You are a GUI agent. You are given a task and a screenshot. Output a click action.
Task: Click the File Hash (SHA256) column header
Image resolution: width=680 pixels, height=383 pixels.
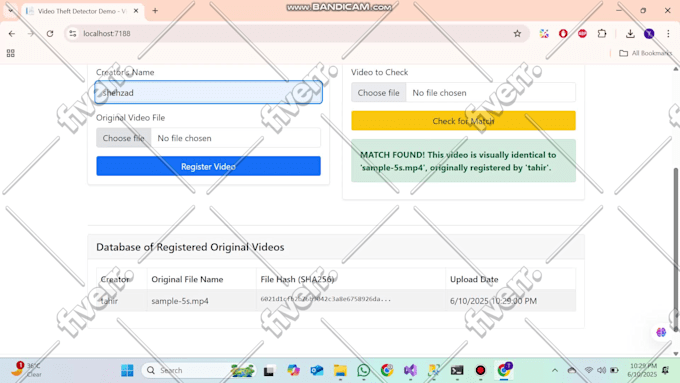tap(297, 279)
